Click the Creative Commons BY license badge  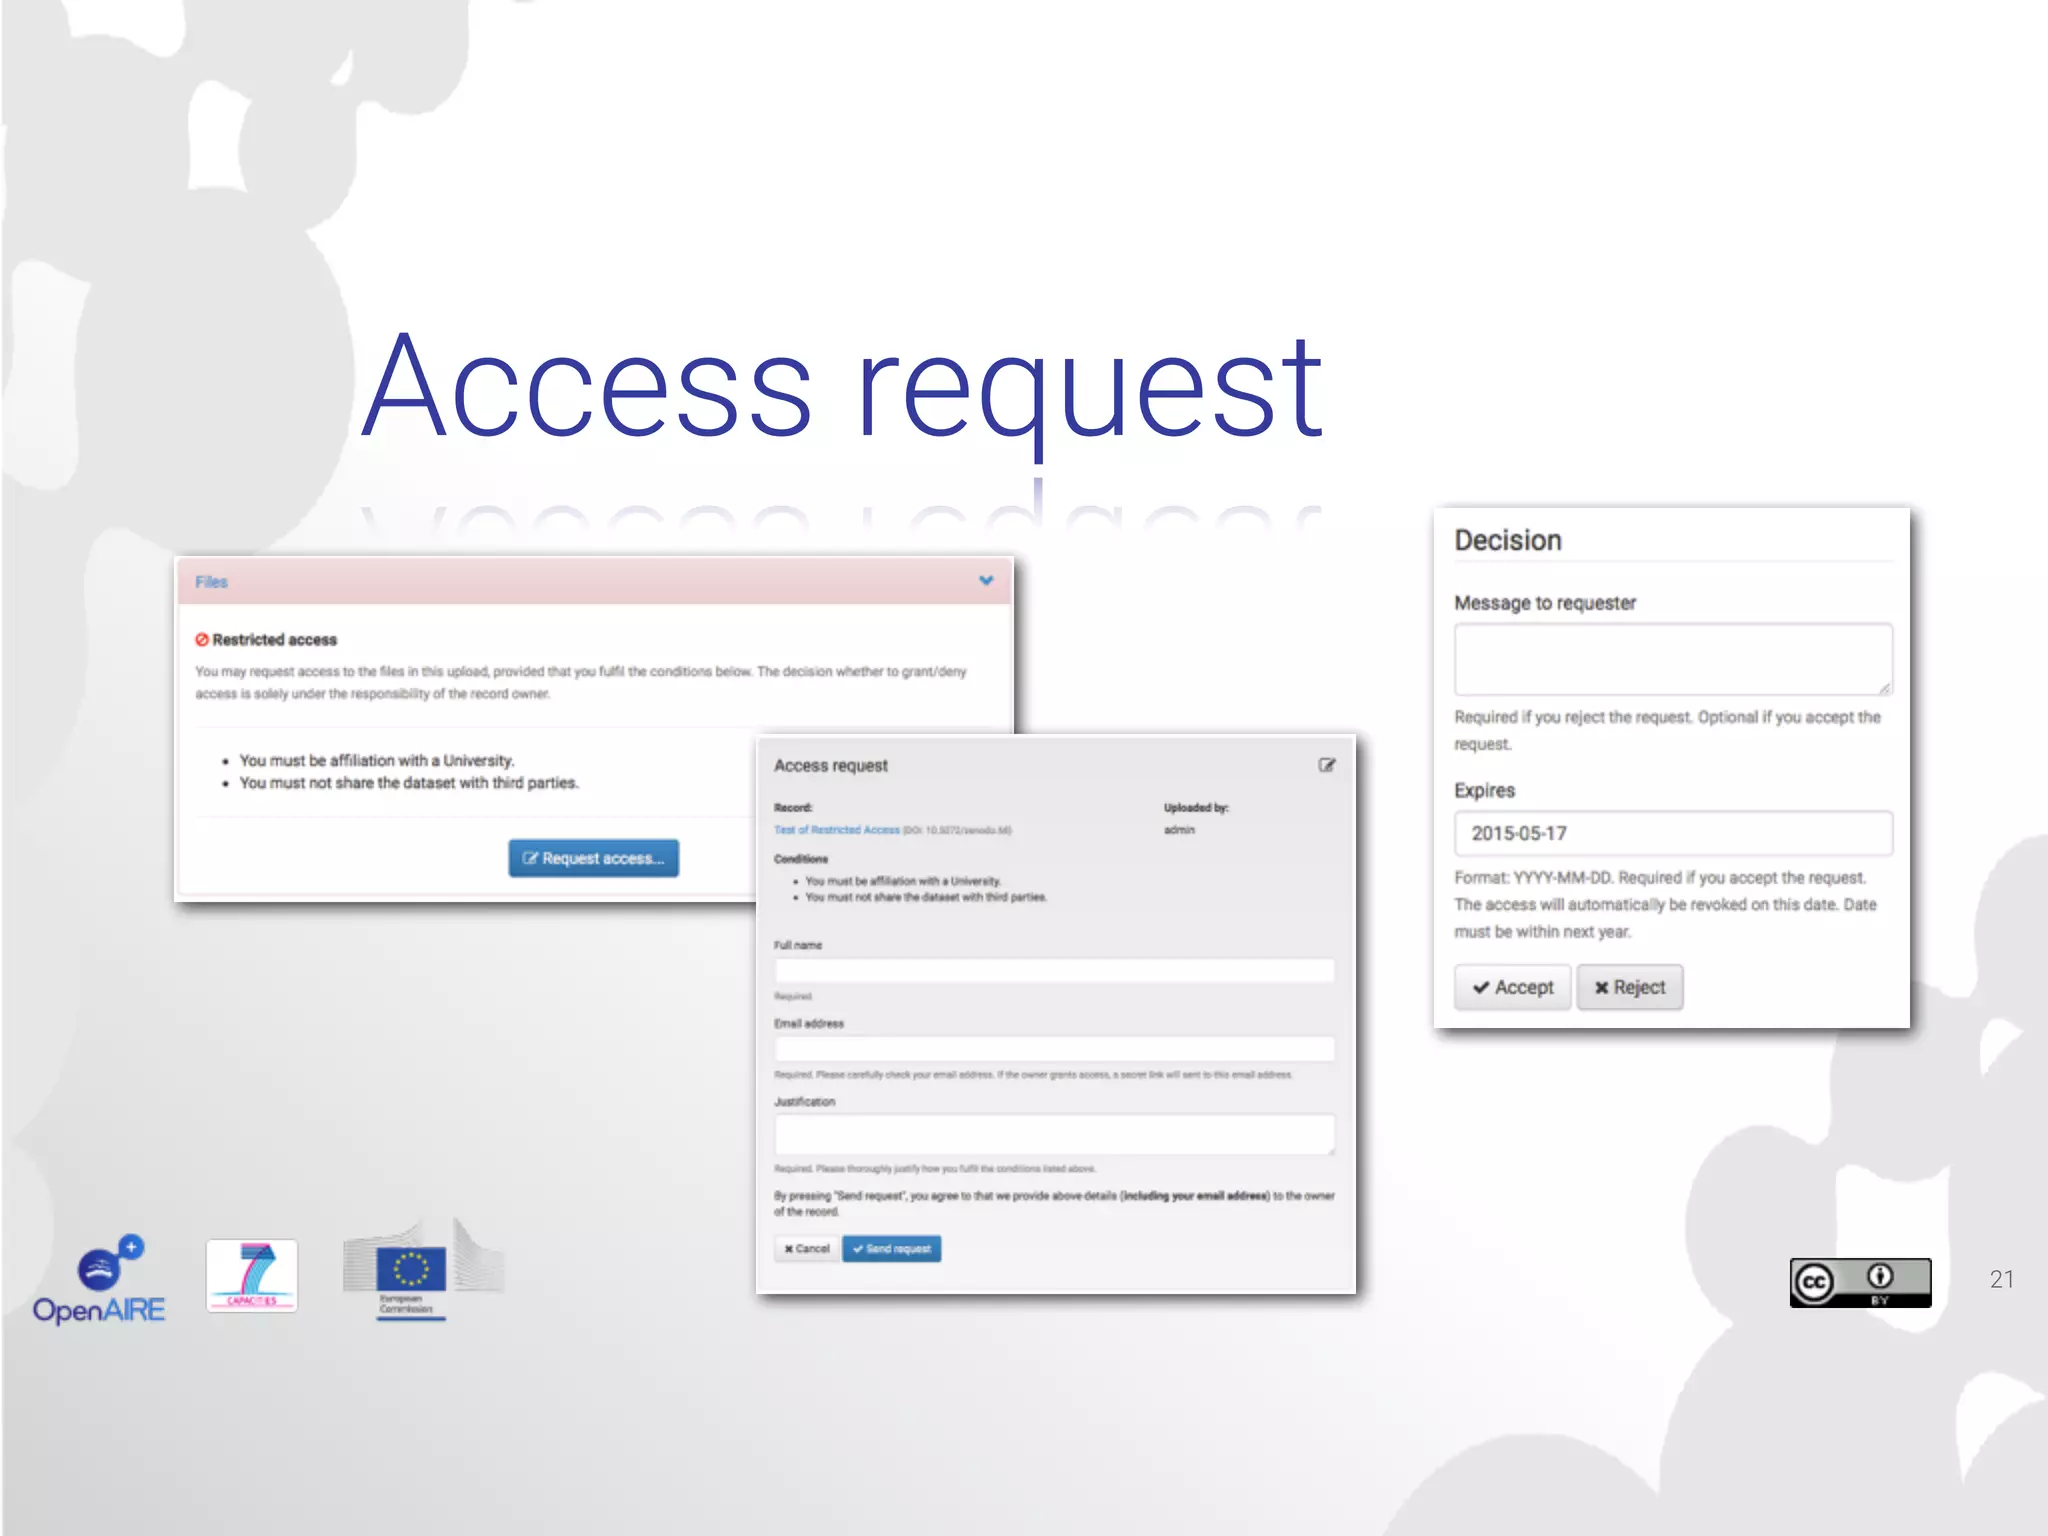coord(1860,1283)
